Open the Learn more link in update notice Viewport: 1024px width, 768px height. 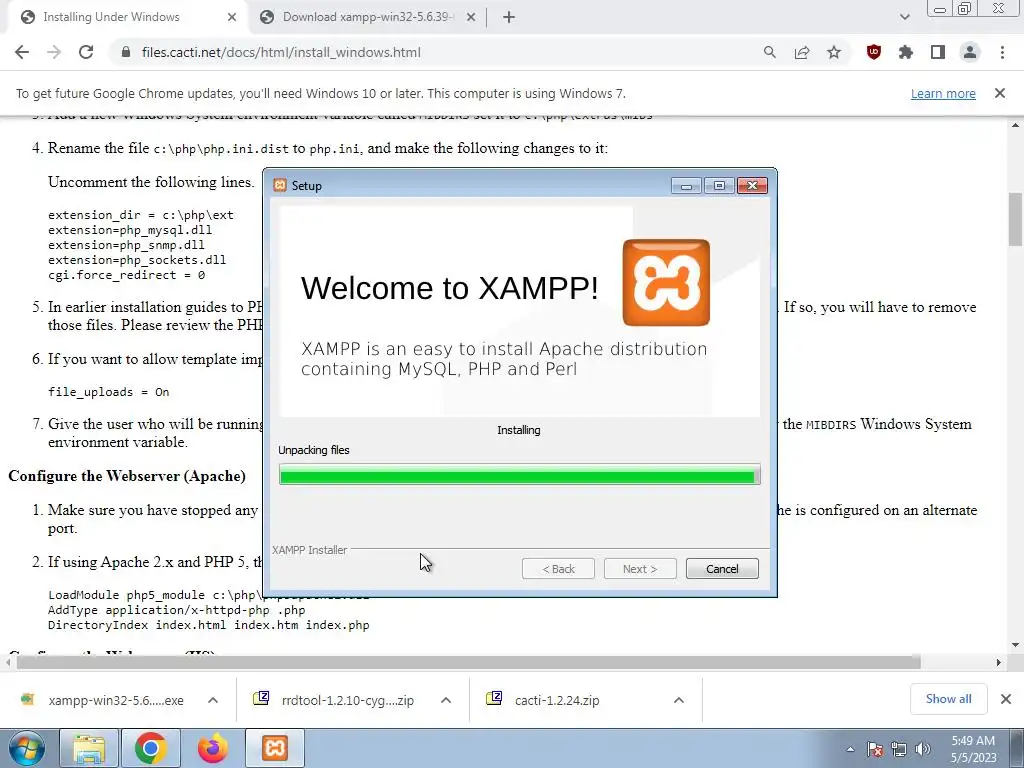[x=943, y=93]
